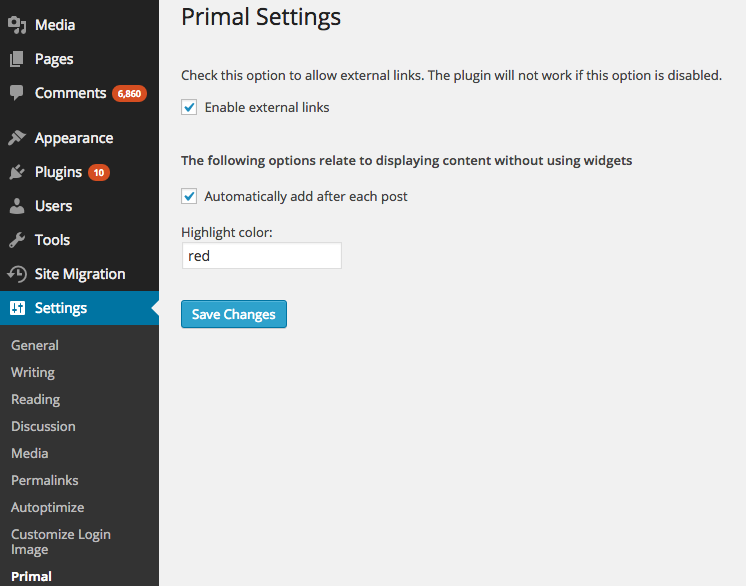Click the Media menu icon
Viewport: 746px width, 586px height.
point(17,25)
